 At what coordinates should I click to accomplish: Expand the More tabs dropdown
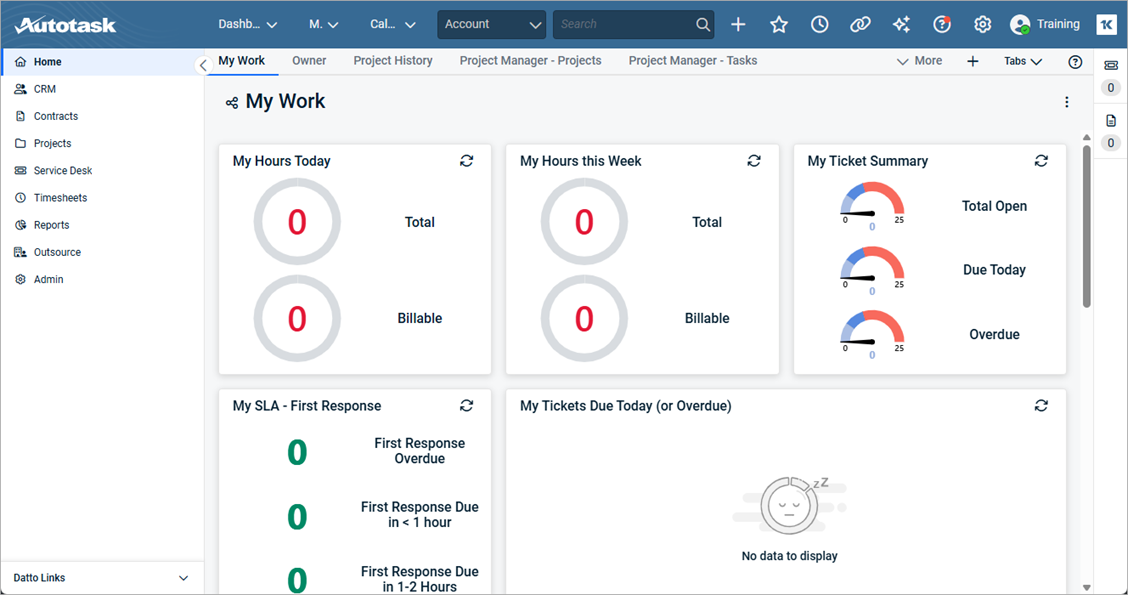click(919, 60)
